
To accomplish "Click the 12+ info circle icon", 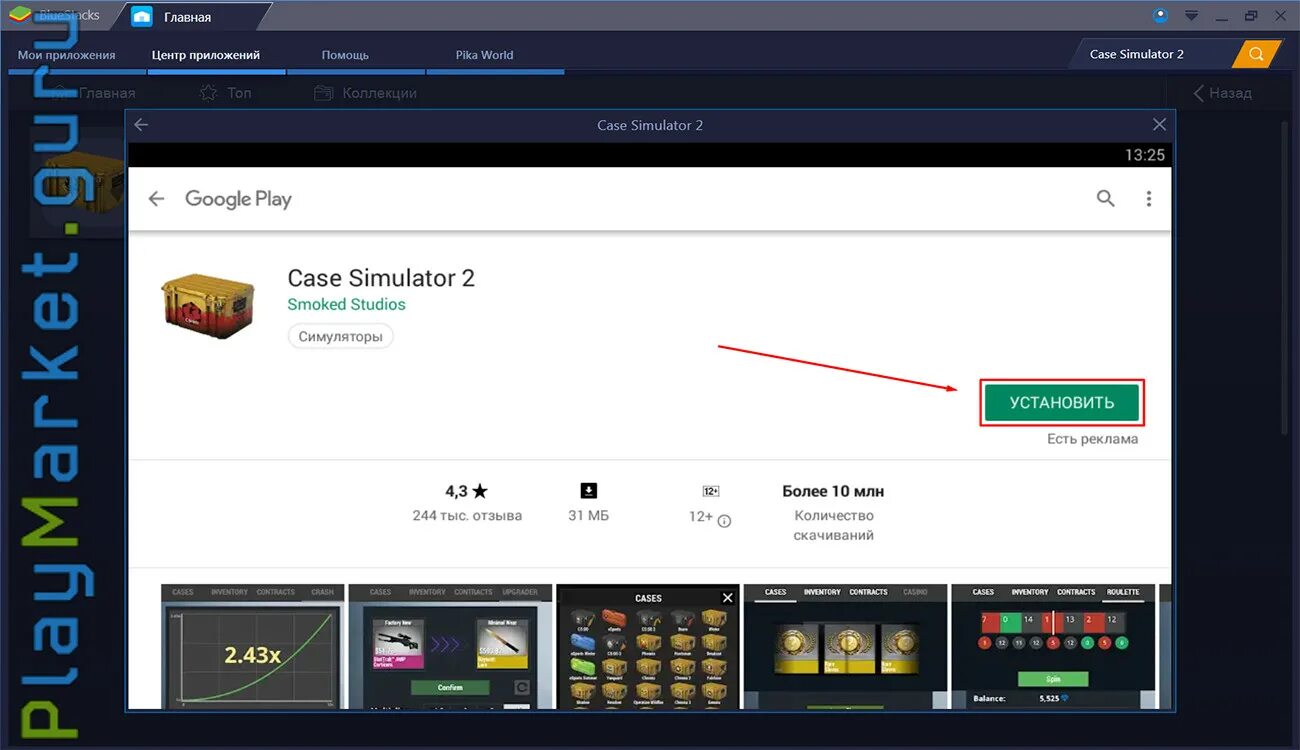I will [725, 520].
